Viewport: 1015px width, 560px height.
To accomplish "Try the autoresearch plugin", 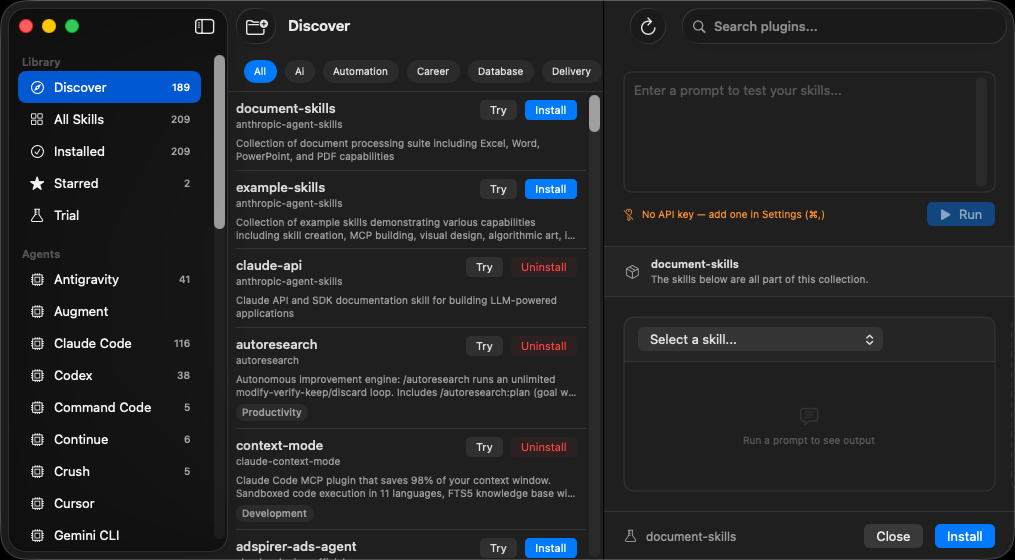I will pos(484,346).
